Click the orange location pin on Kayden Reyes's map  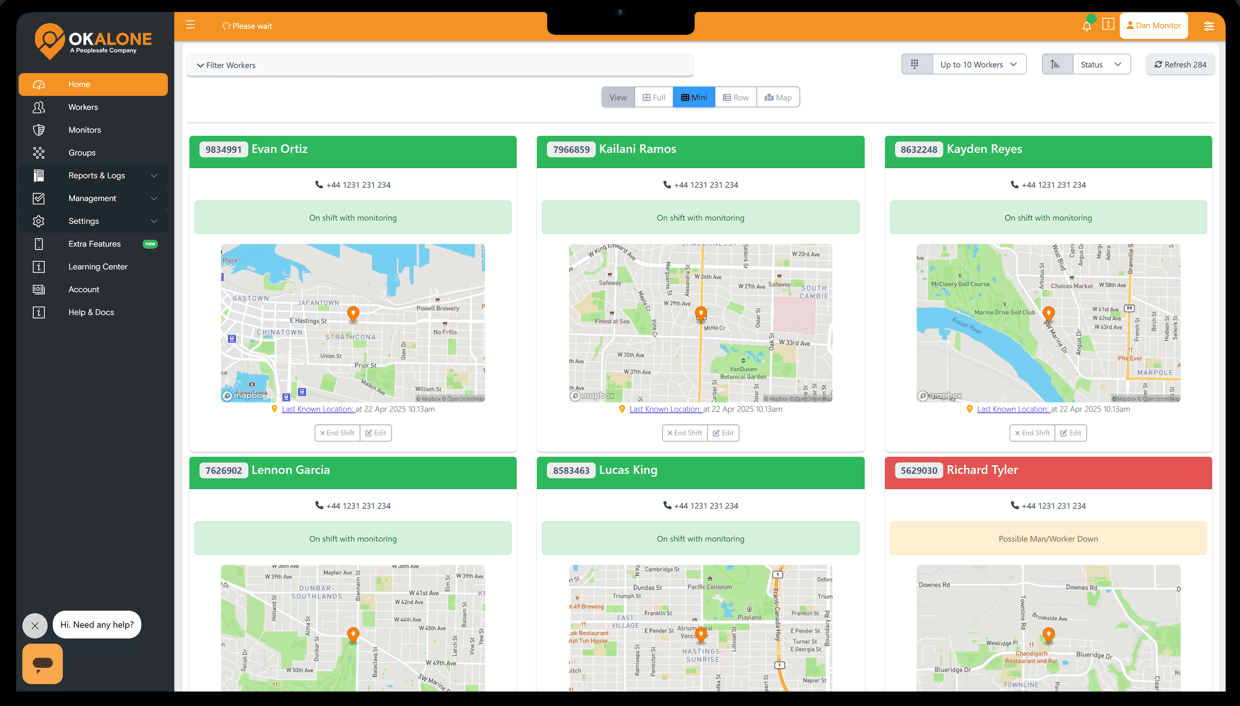pyautogui.click(x=1049, y=313)
